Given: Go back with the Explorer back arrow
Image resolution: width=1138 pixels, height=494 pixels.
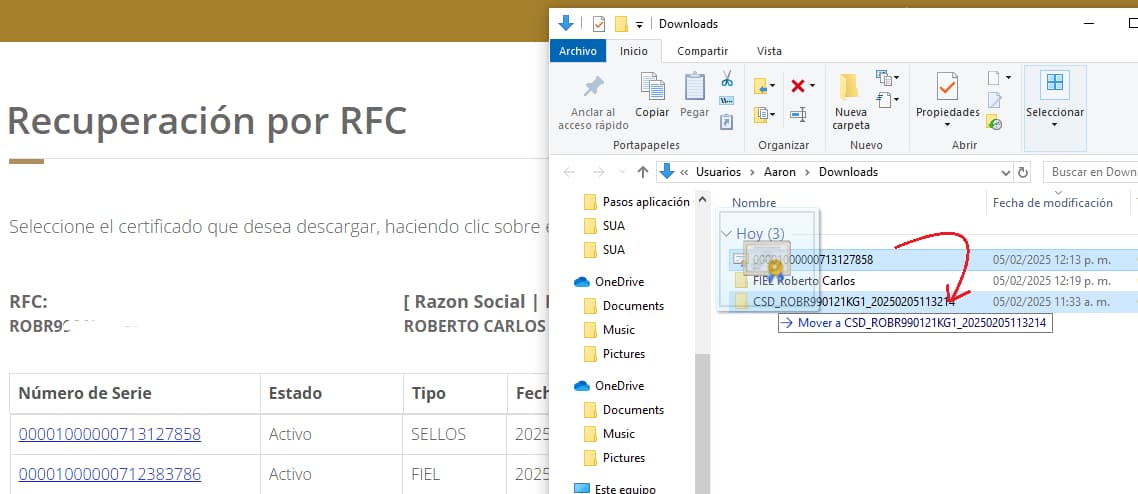Looking at the screenshot, I should tap(570, 172).
